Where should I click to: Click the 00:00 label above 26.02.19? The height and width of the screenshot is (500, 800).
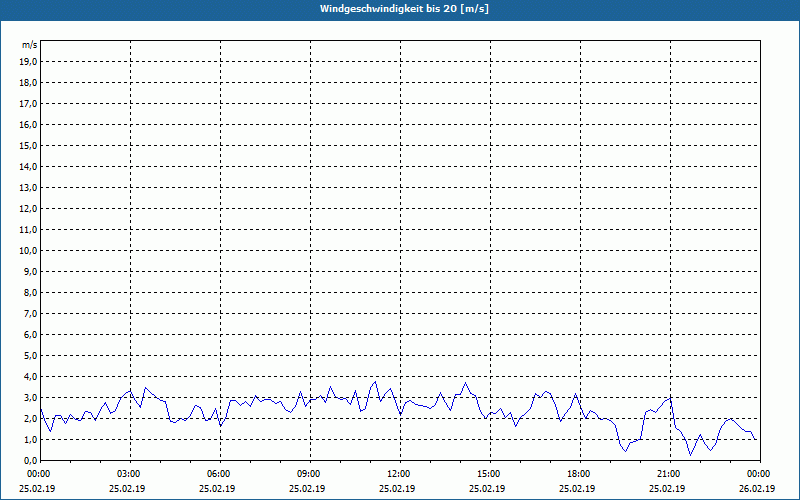(760, 474)
